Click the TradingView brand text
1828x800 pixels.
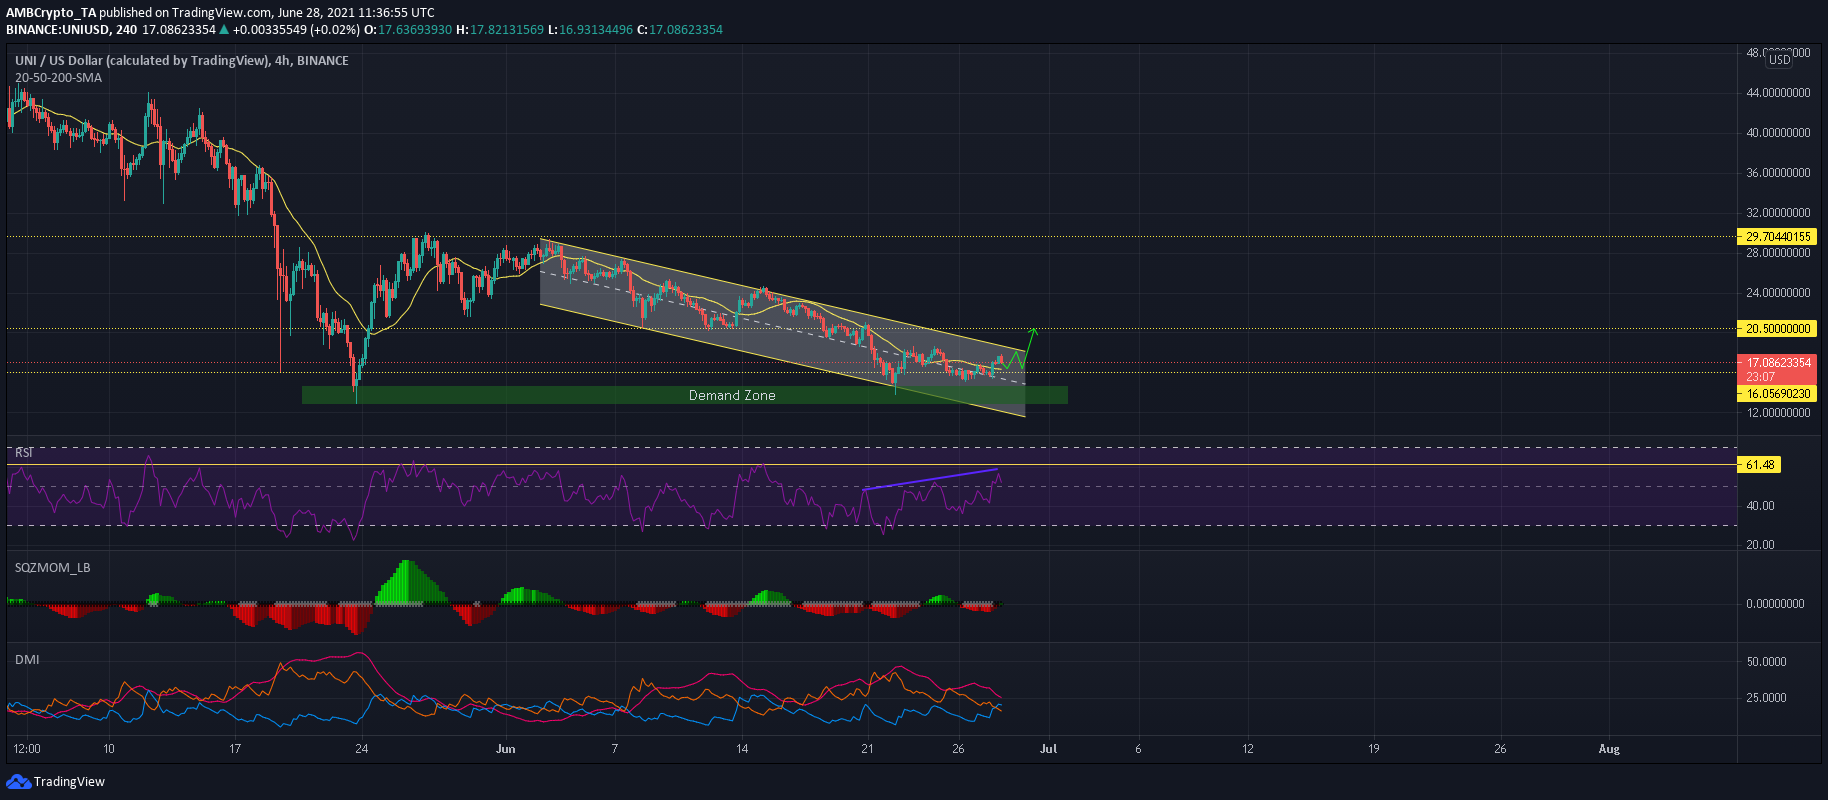69,782
